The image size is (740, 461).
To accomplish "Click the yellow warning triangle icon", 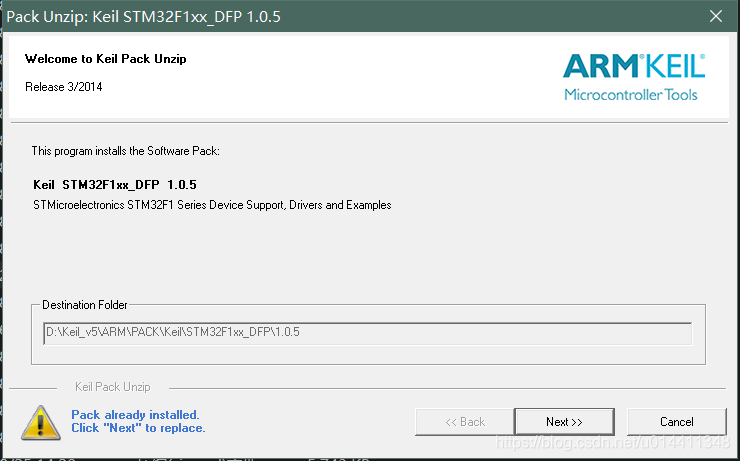I will point(41,422).
